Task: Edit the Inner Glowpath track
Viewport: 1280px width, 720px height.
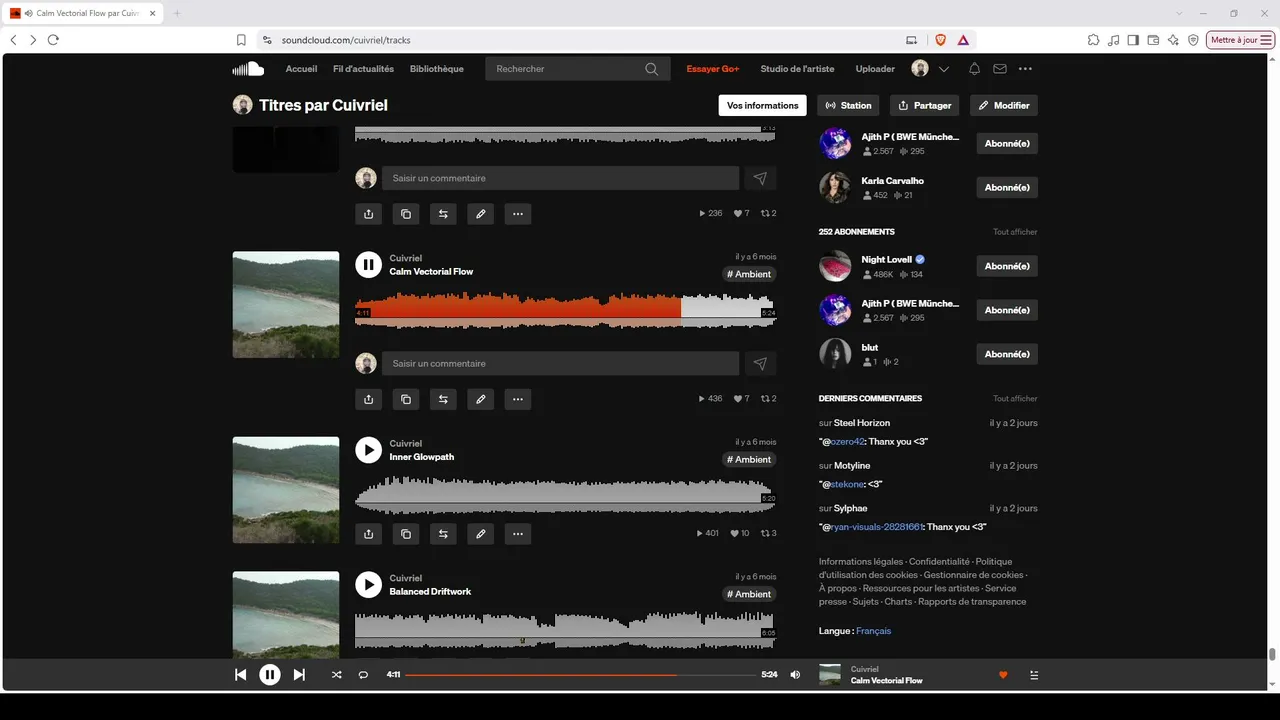Action: (480, 534)
